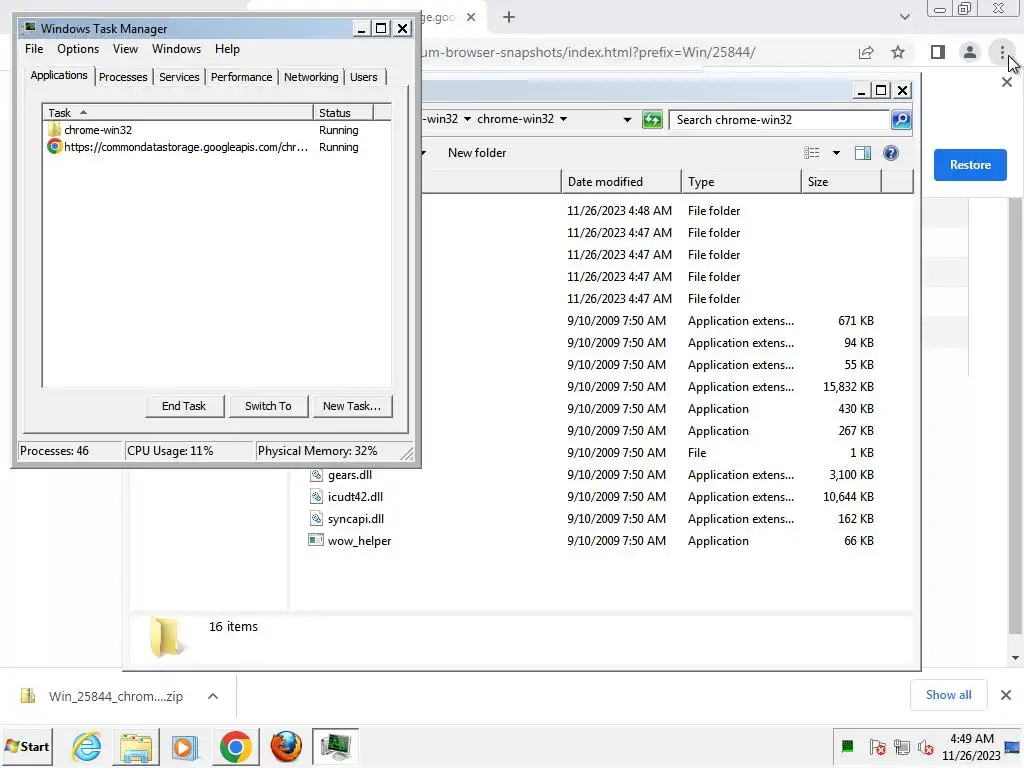
Task: Click the gears.dll file icon
Action: coord(316,475)
